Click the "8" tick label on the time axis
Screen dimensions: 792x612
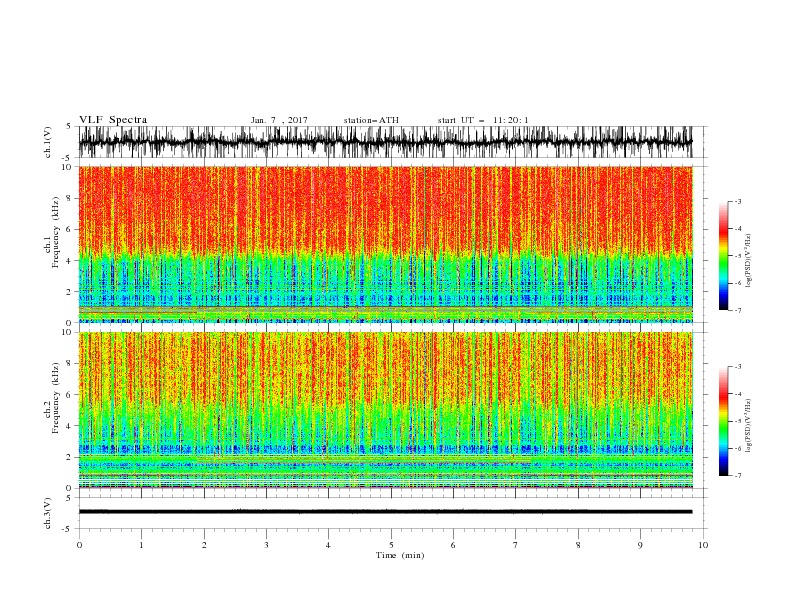578,545
